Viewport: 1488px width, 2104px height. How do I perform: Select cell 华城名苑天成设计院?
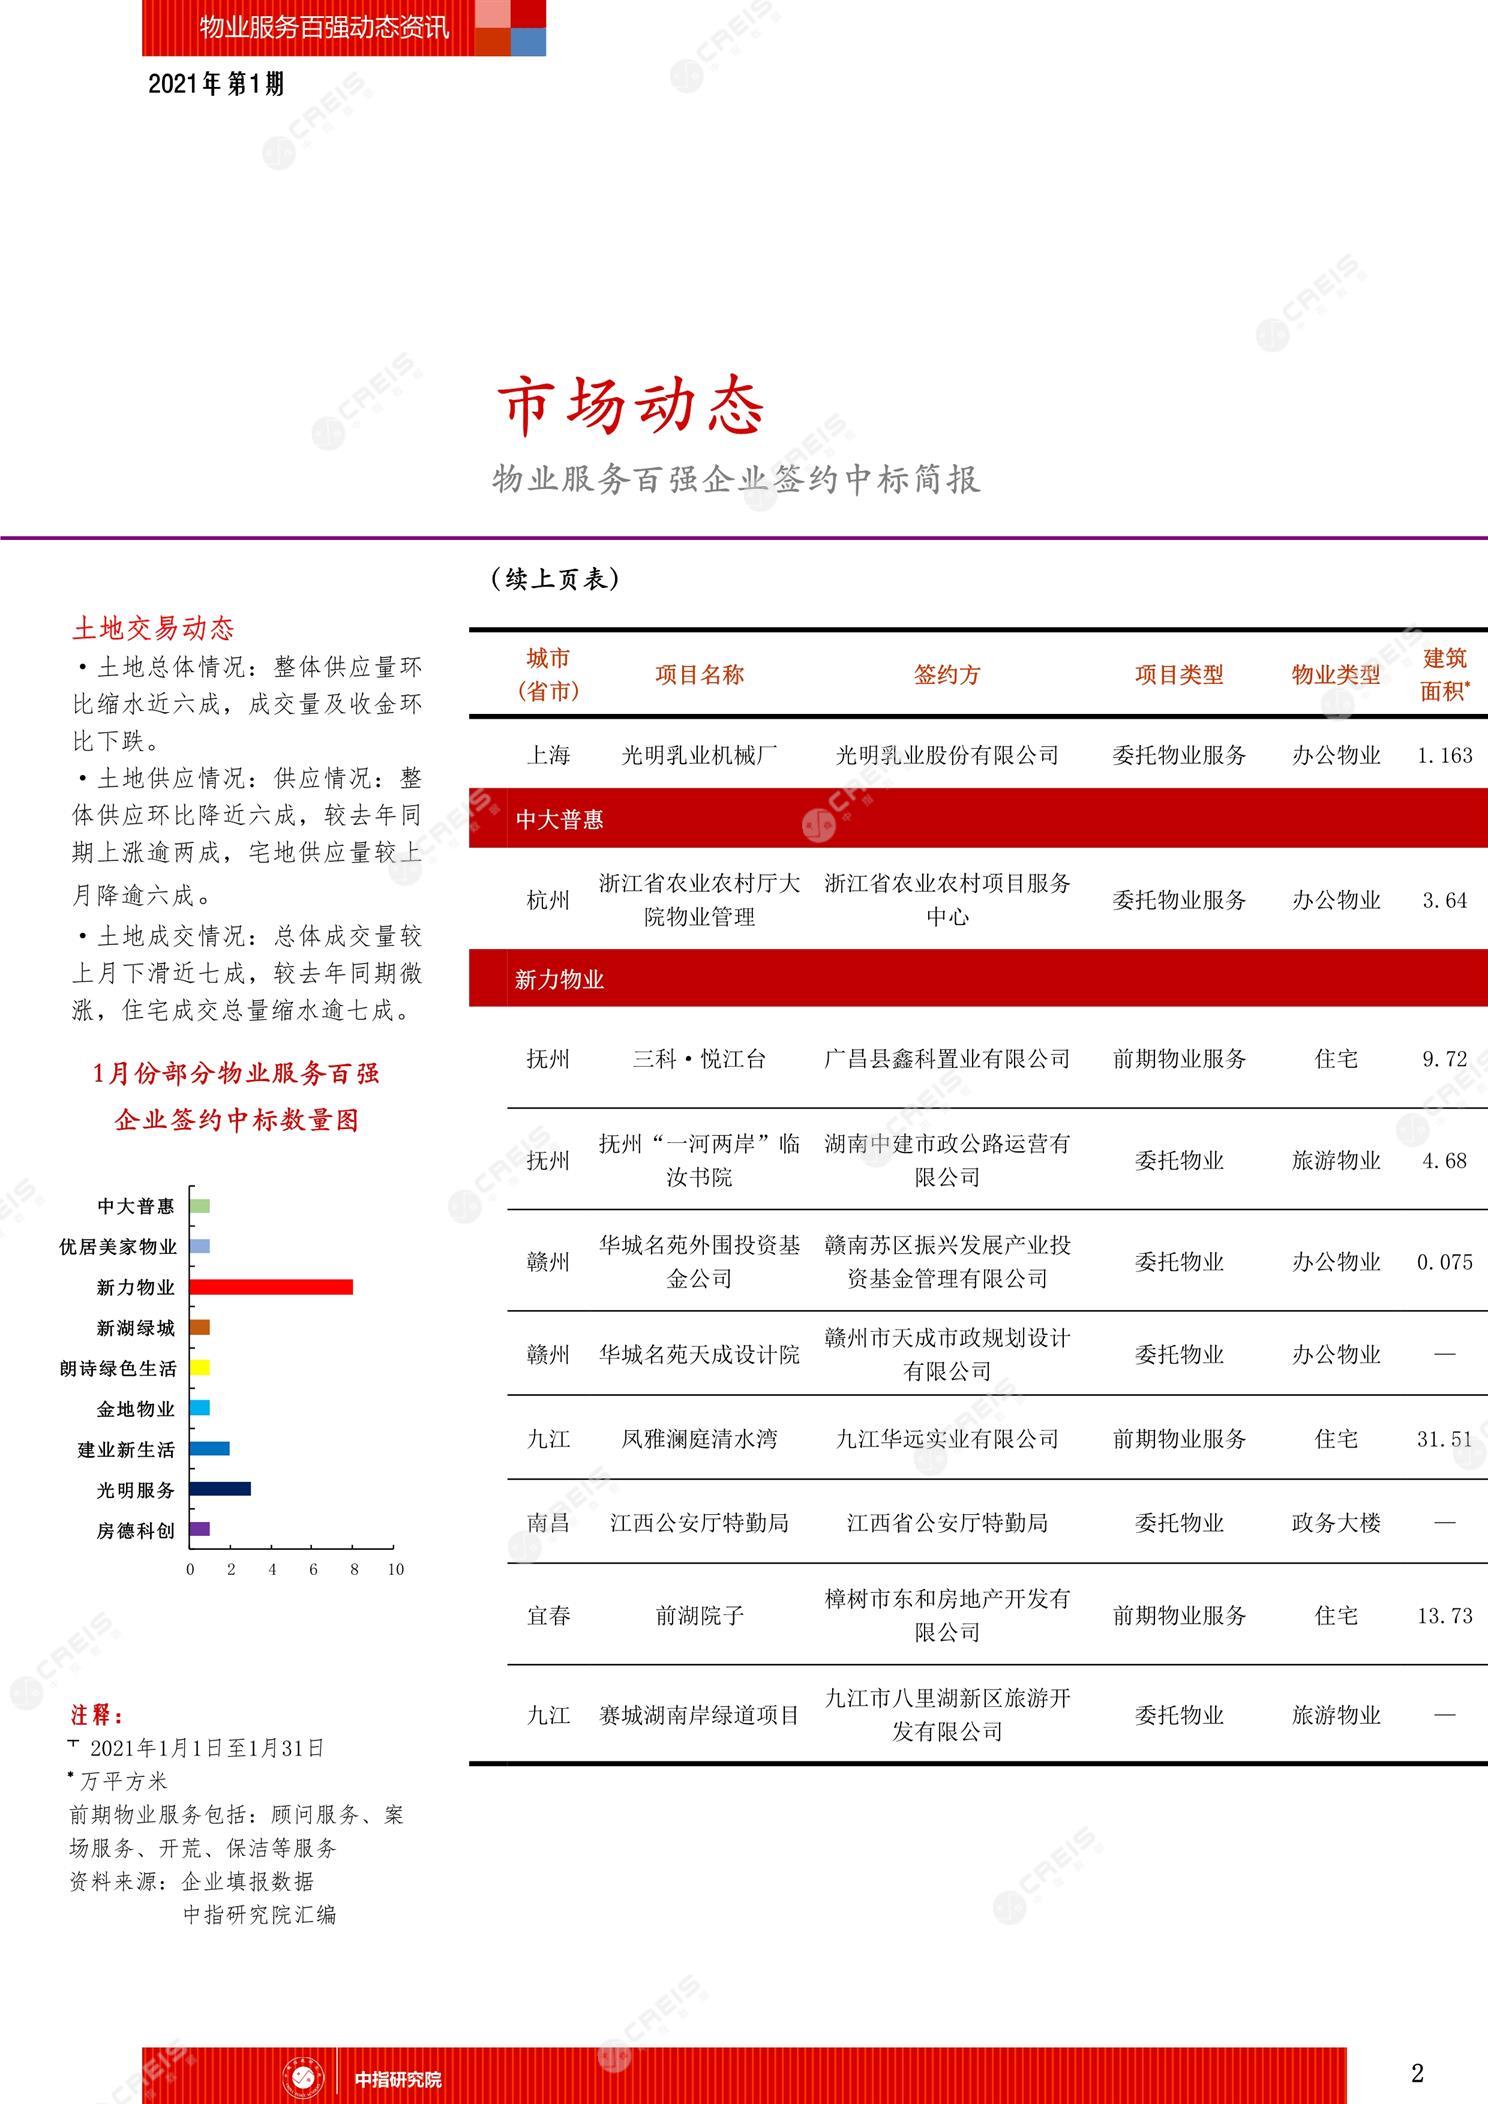[x=700, y=1355]
